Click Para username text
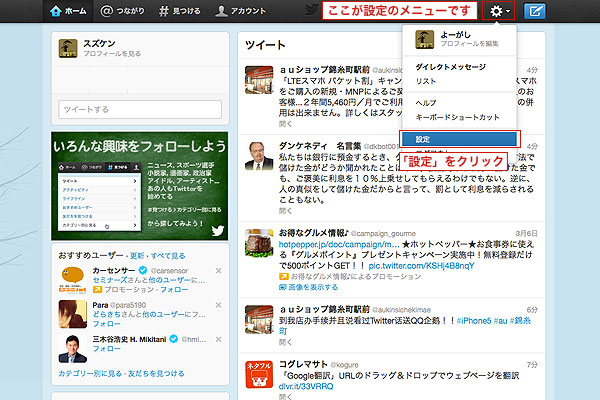600x400 pixels. pyautogui.click(x=100, y=305)
